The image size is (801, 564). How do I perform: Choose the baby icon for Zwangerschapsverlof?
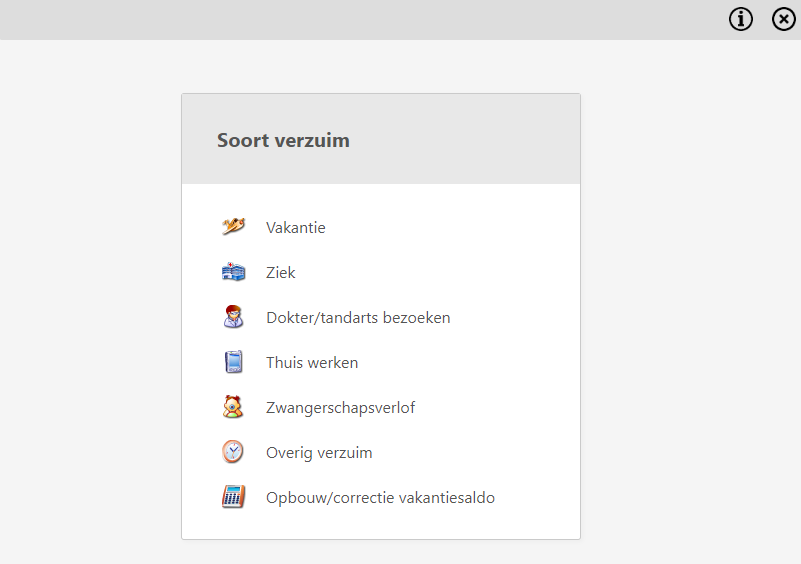[233, 407]
